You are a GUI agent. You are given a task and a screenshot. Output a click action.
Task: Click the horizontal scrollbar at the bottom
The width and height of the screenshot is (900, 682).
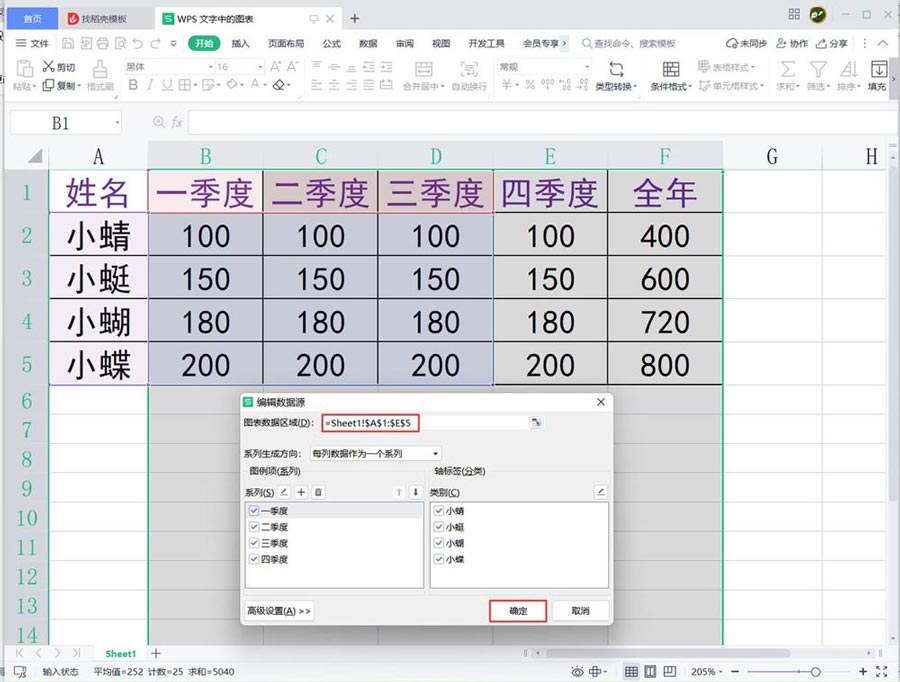668,653
